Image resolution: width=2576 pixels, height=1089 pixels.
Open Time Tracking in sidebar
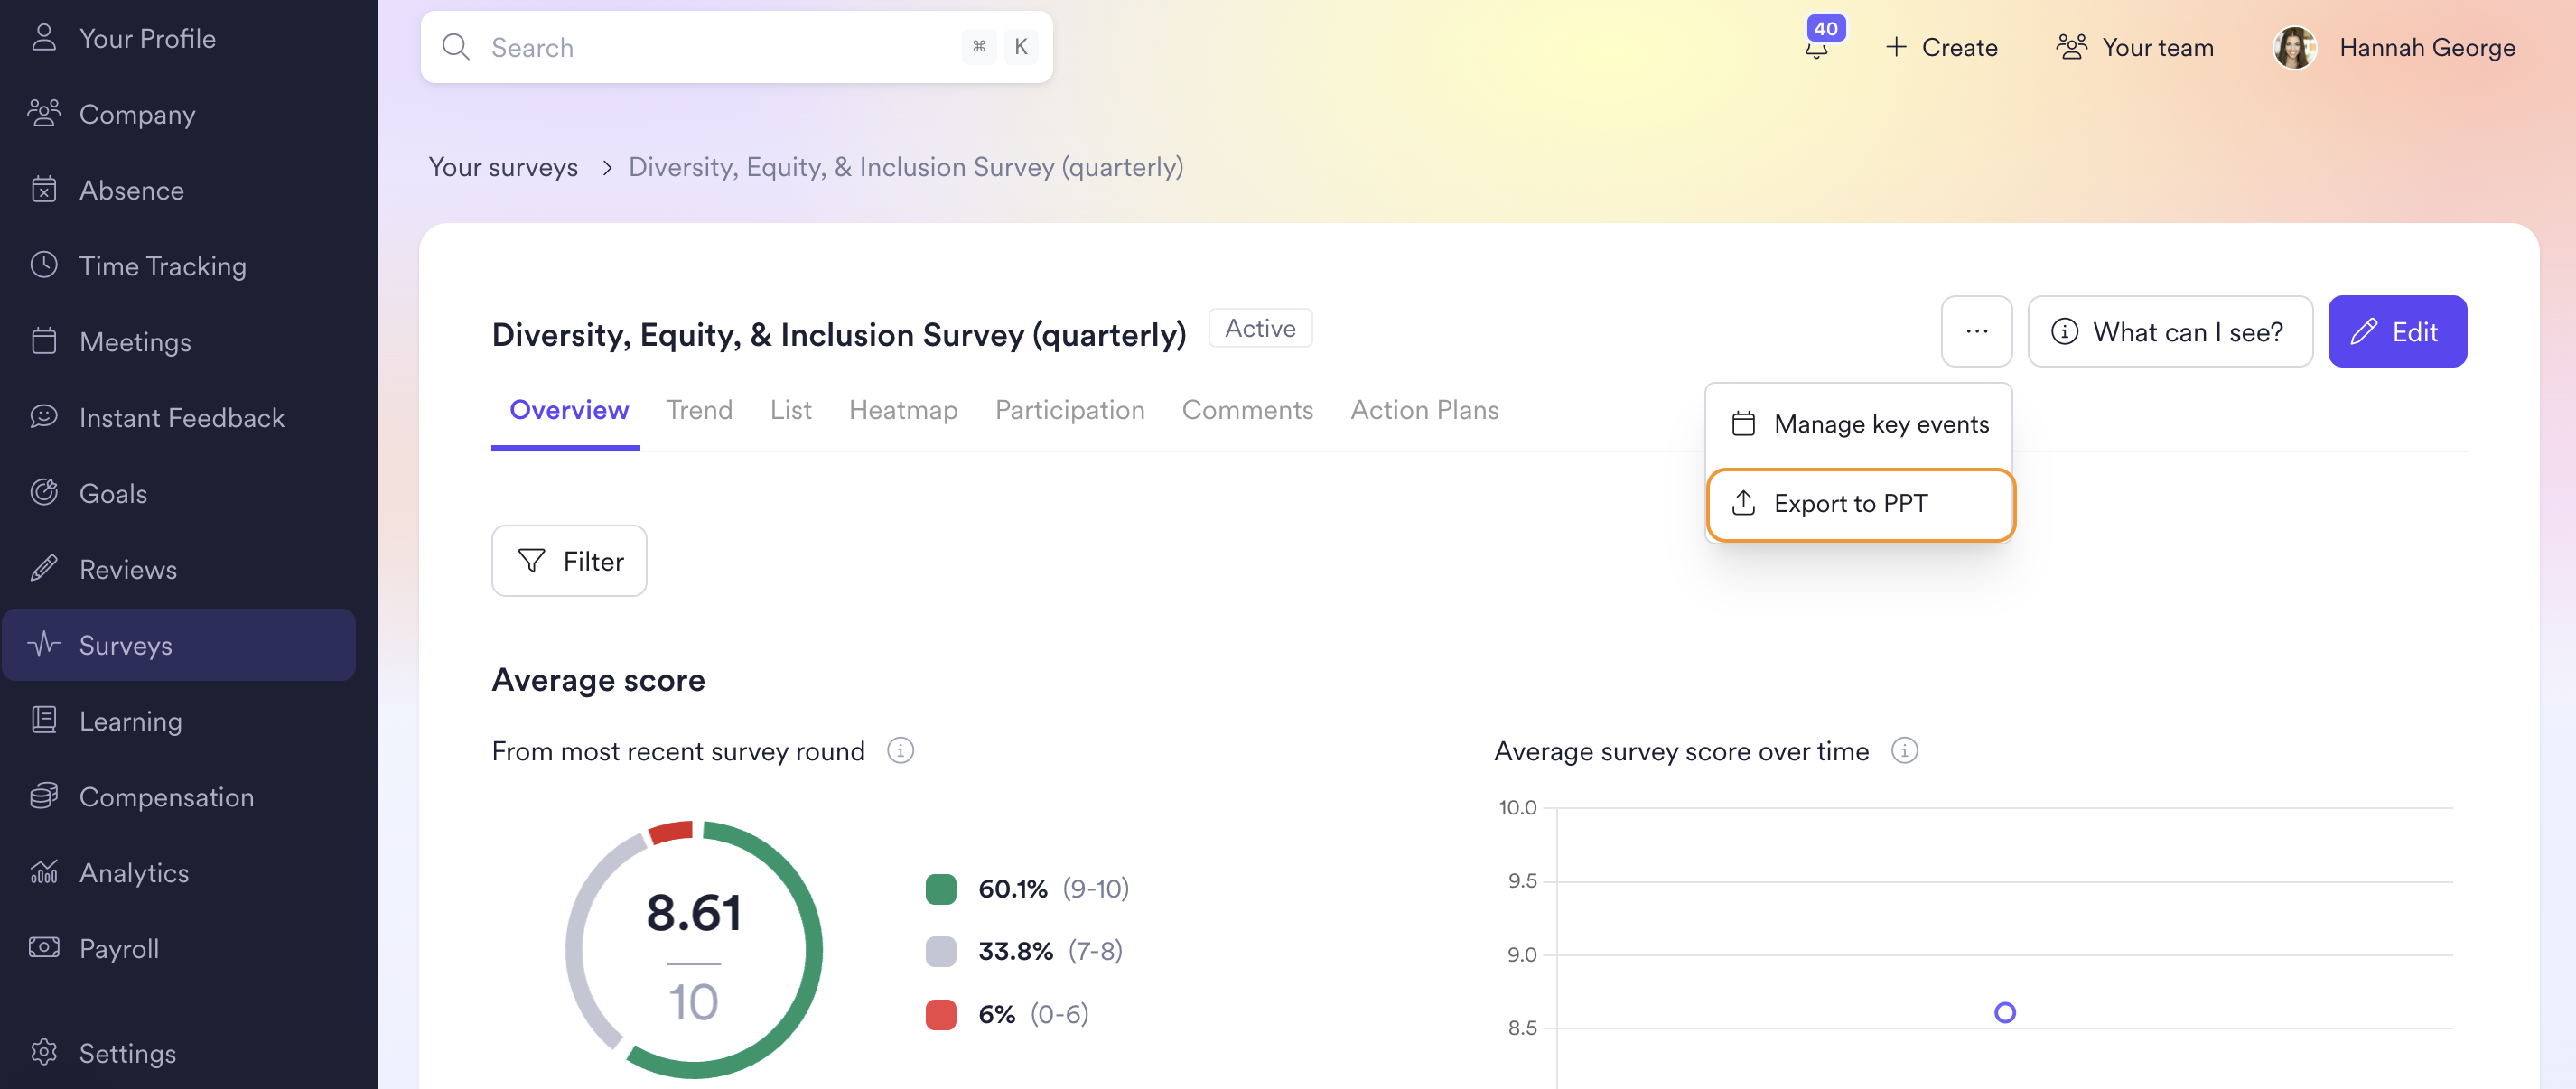162,265
